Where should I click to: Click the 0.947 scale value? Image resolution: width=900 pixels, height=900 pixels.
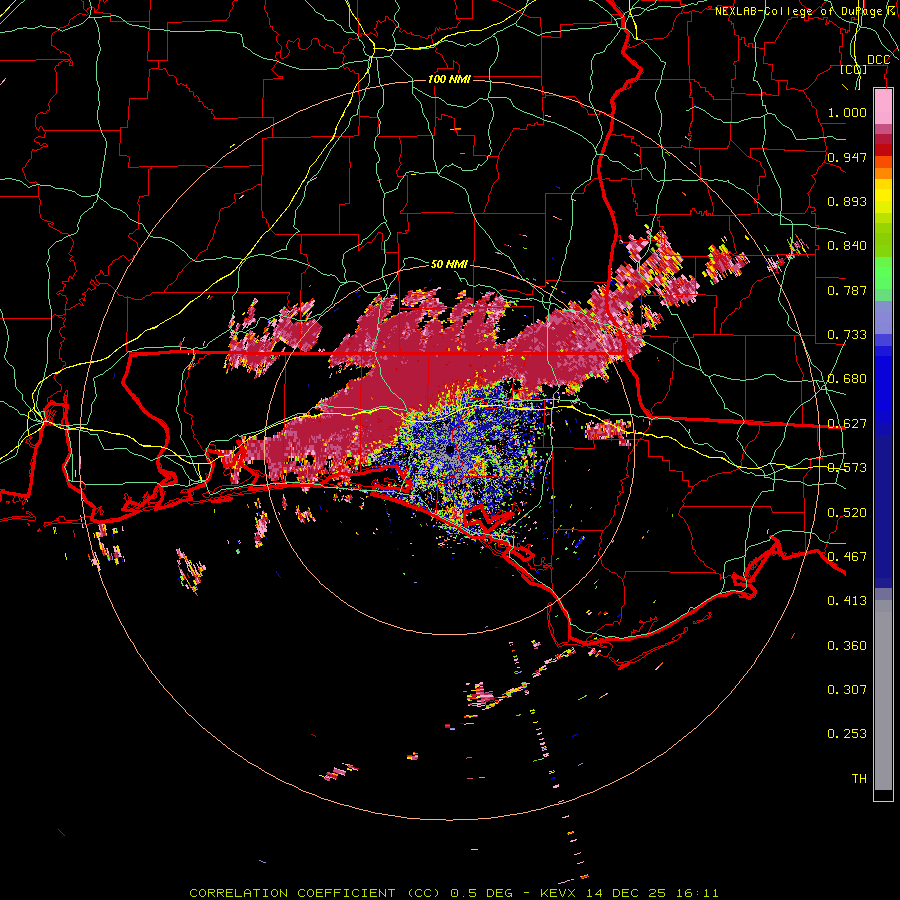click(x=847, y=157)
